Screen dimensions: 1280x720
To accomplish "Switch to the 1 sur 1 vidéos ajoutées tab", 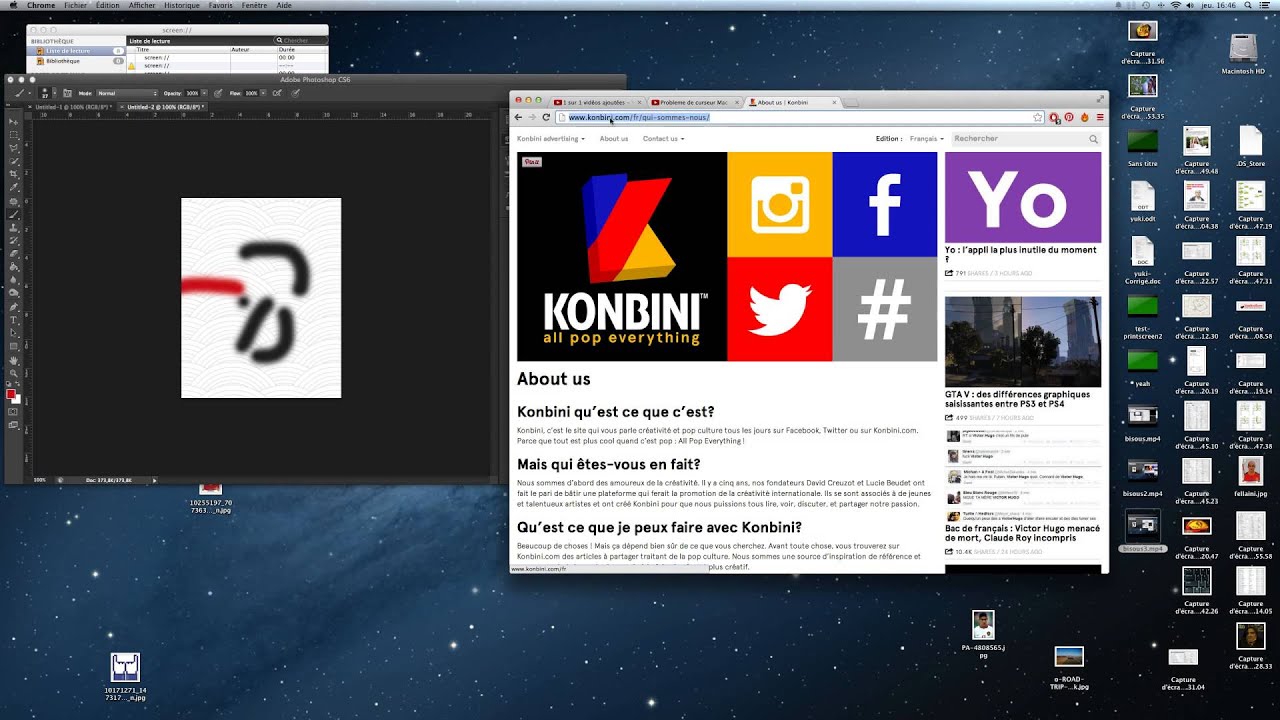I will tap(595, 102).
